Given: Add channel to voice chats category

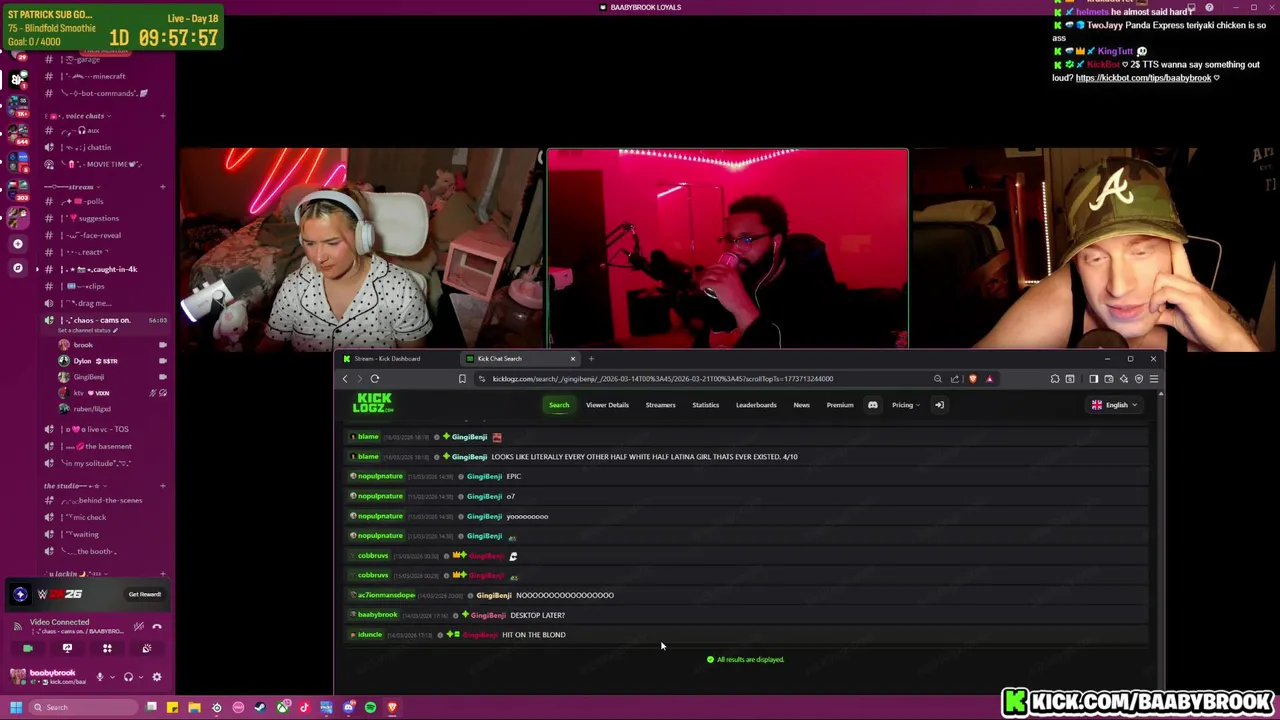Looking at the screenshot, I should (162, 116).
